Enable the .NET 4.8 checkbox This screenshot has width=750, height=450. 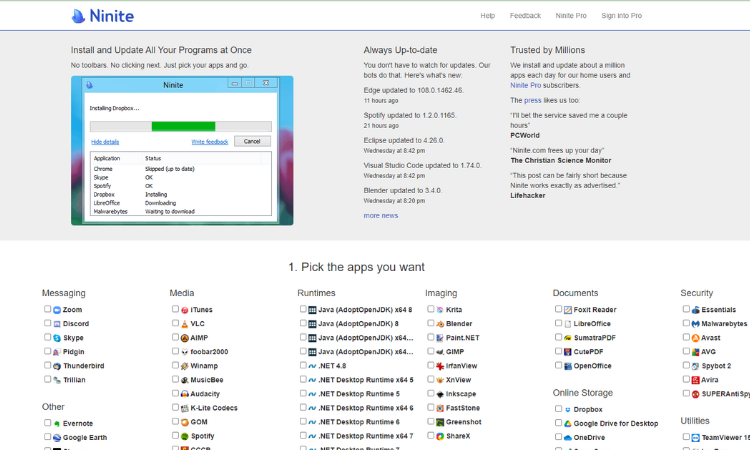[x=303, y=365]
